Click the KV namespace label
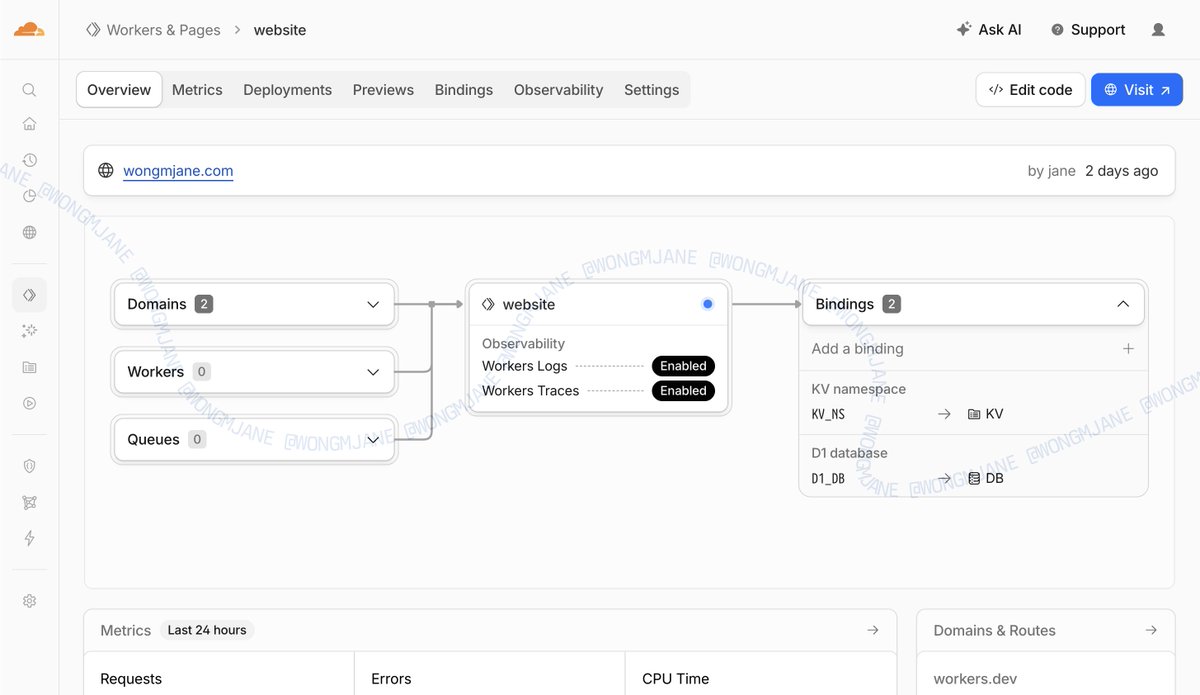The image size is (1200, 695). tap(859, 389)
